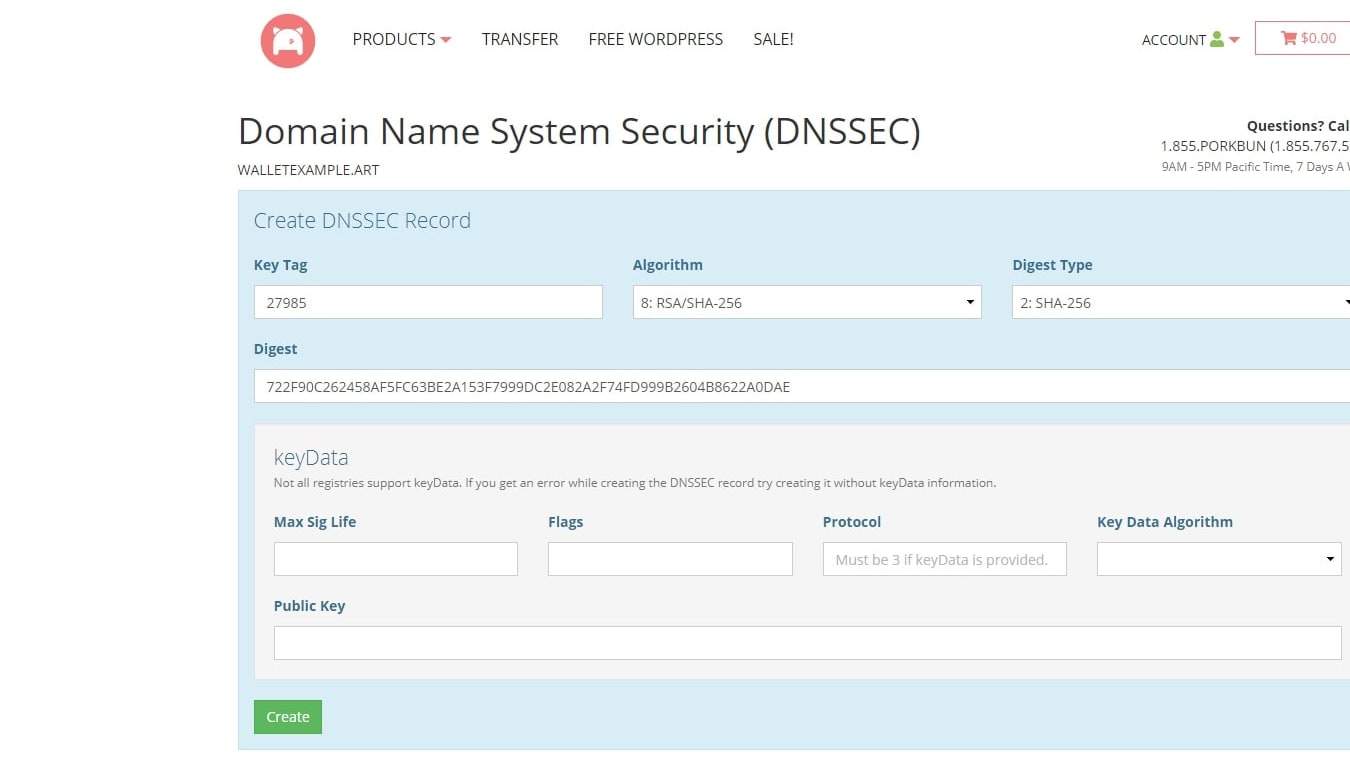The image size is (1350, 760).
Task: Open the Key Data Algorithm dropdown
Action: coord(1219,559)
